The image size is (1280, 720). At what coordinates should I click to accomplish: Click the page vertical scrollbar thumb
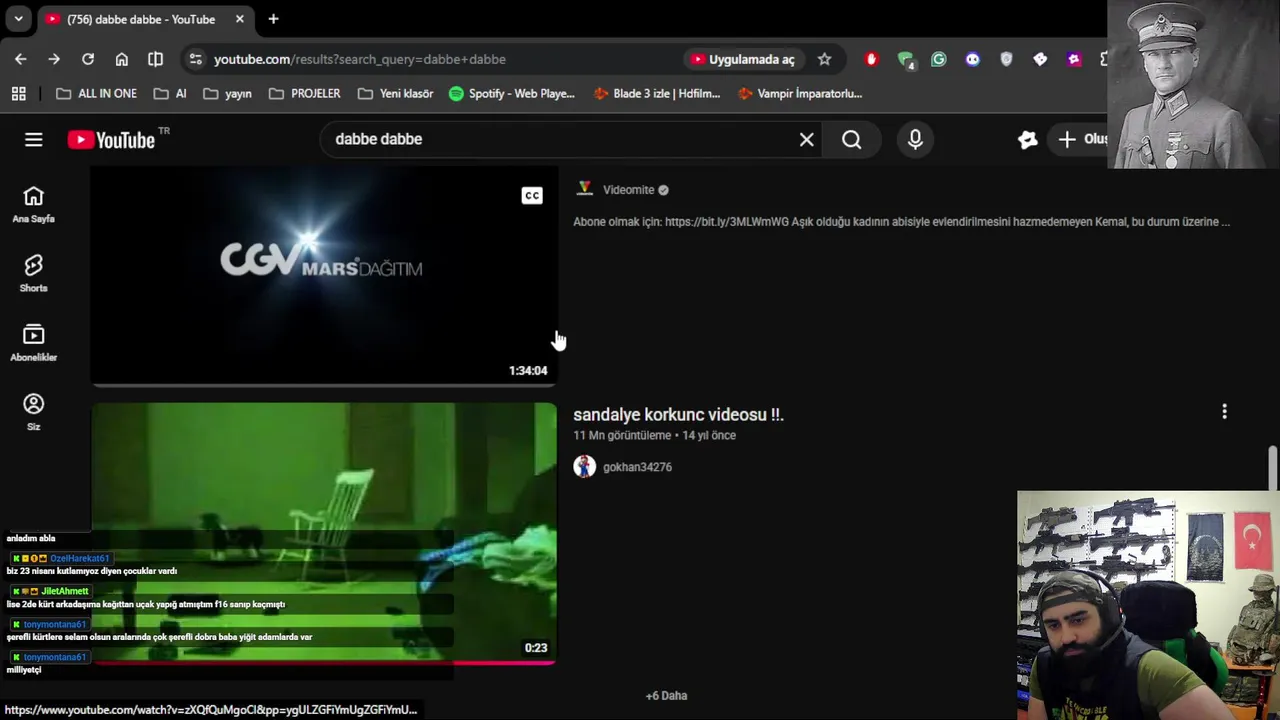(x=1272, y=470)
